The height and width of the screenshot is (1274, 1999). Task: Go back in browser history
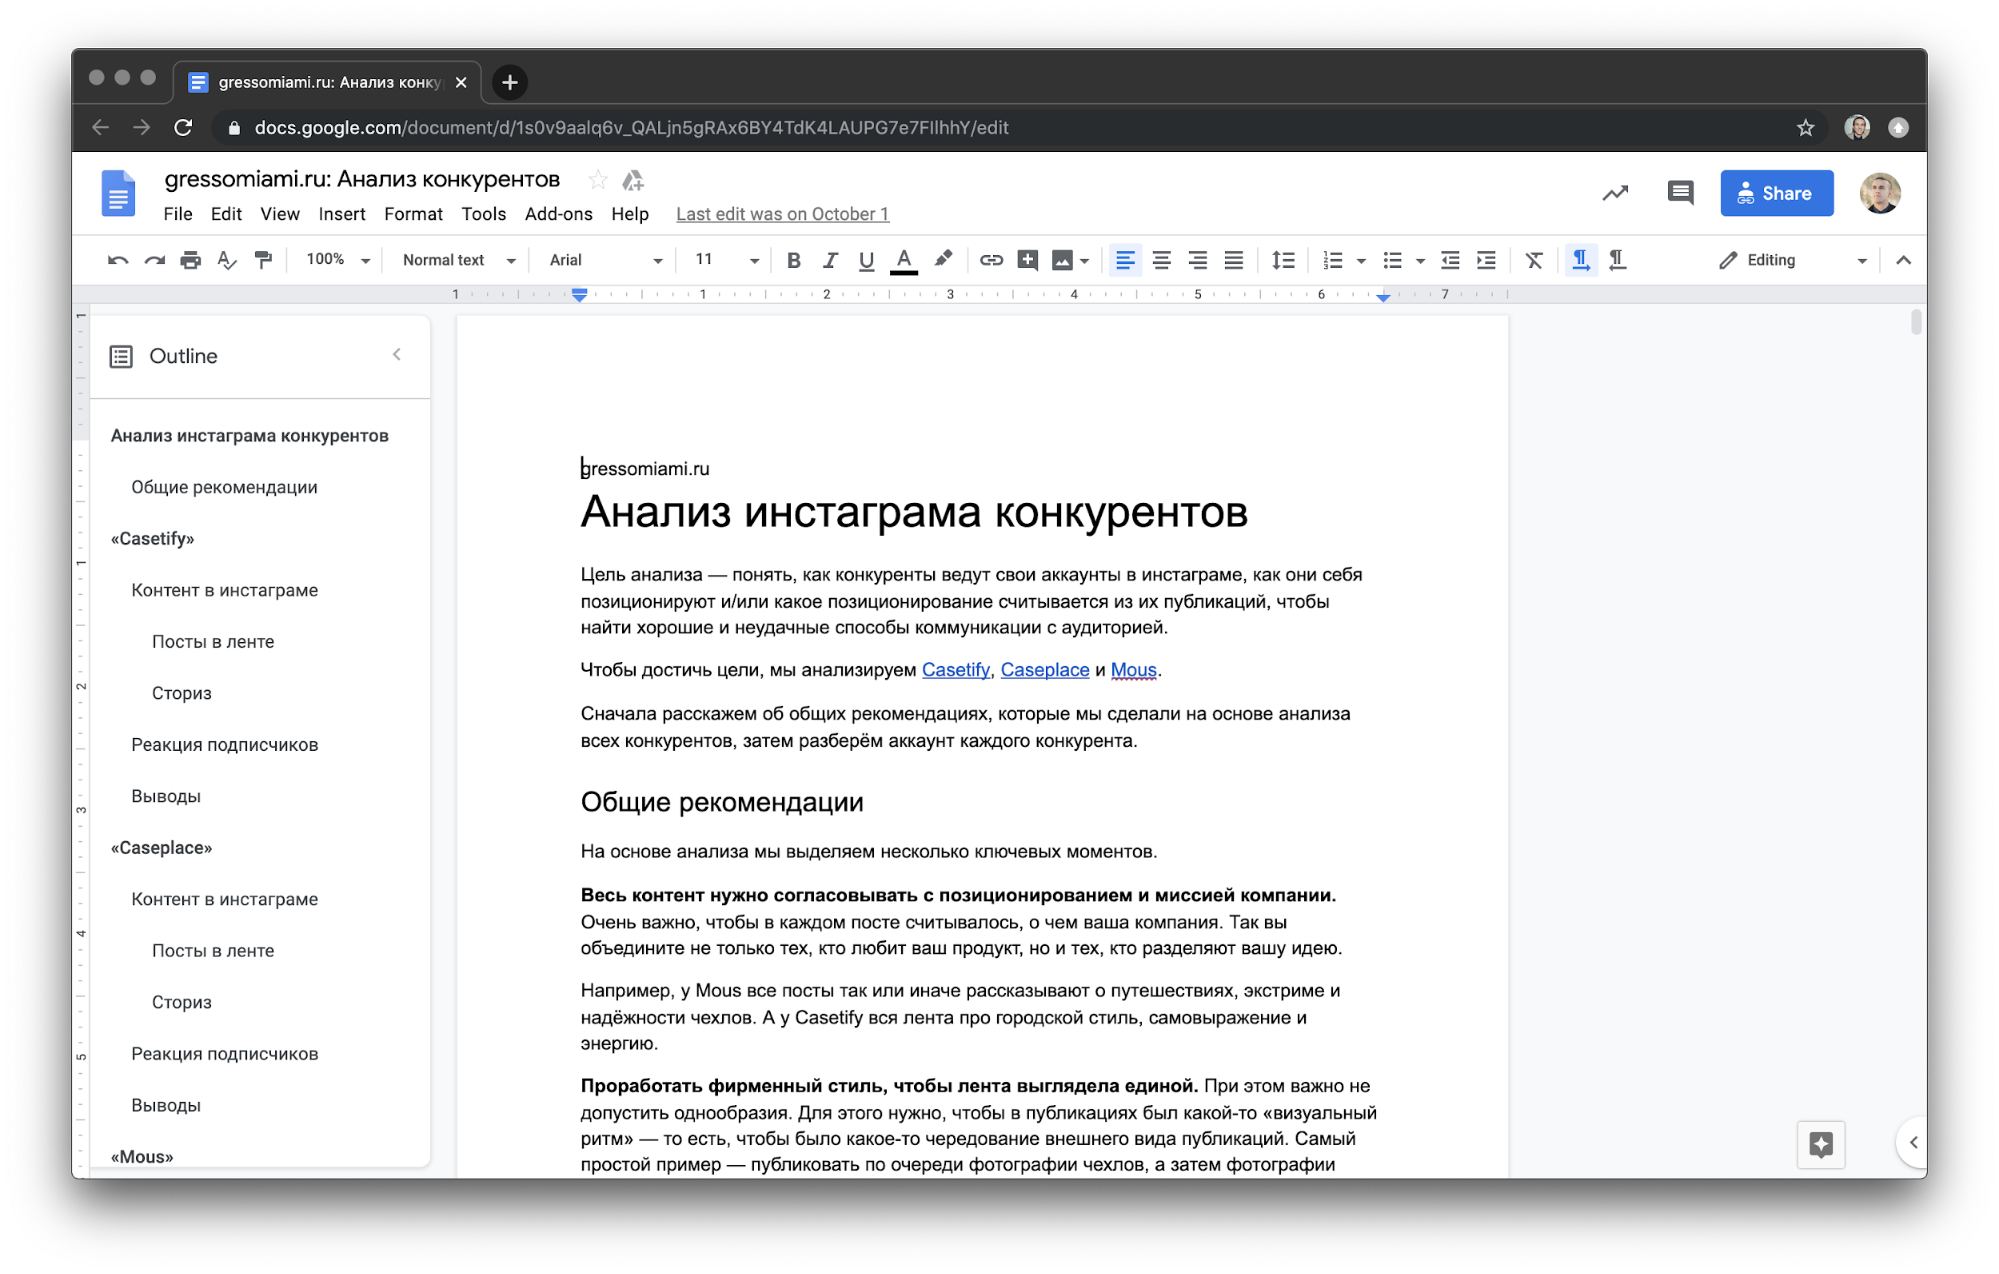[x=100, y=127]
